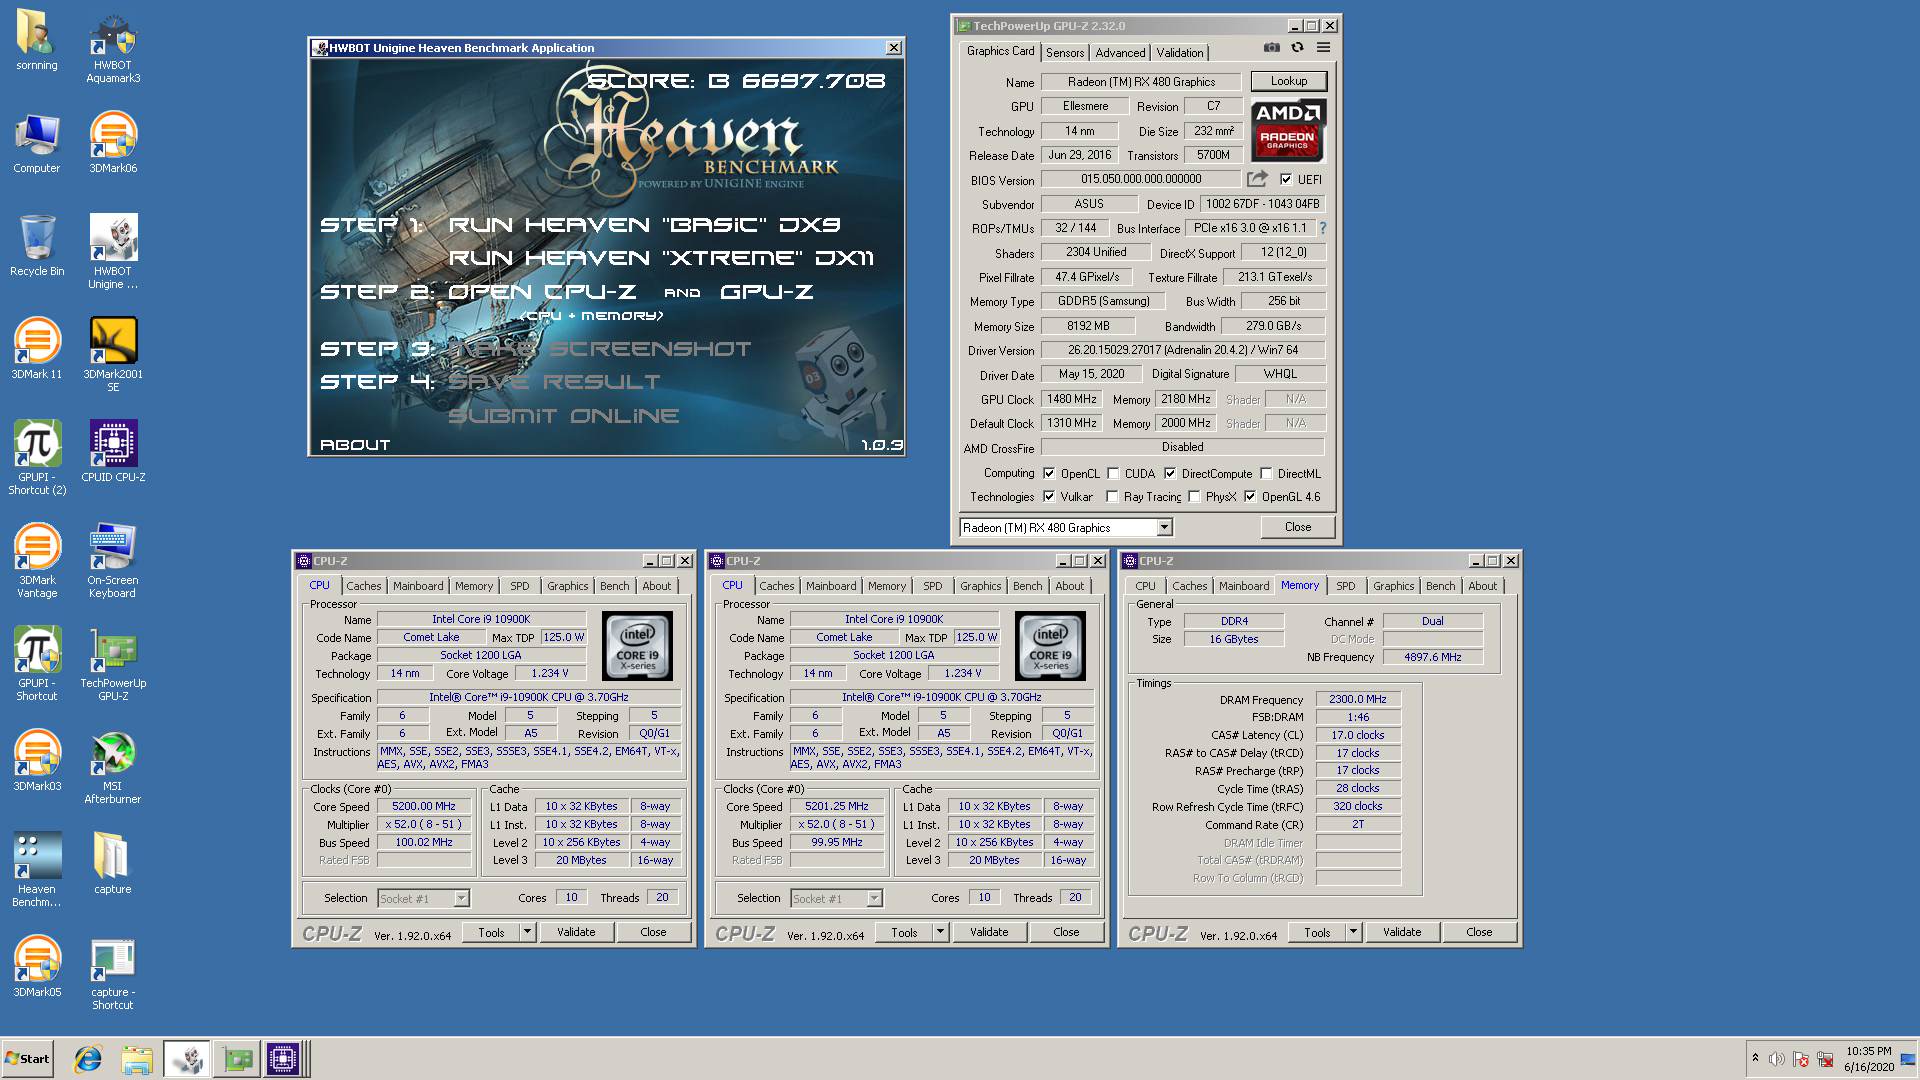Viewport: 1920px width, 1080px height.
Task: Toggle the Ray Tracing checkbox
Action: [1112, 496]
